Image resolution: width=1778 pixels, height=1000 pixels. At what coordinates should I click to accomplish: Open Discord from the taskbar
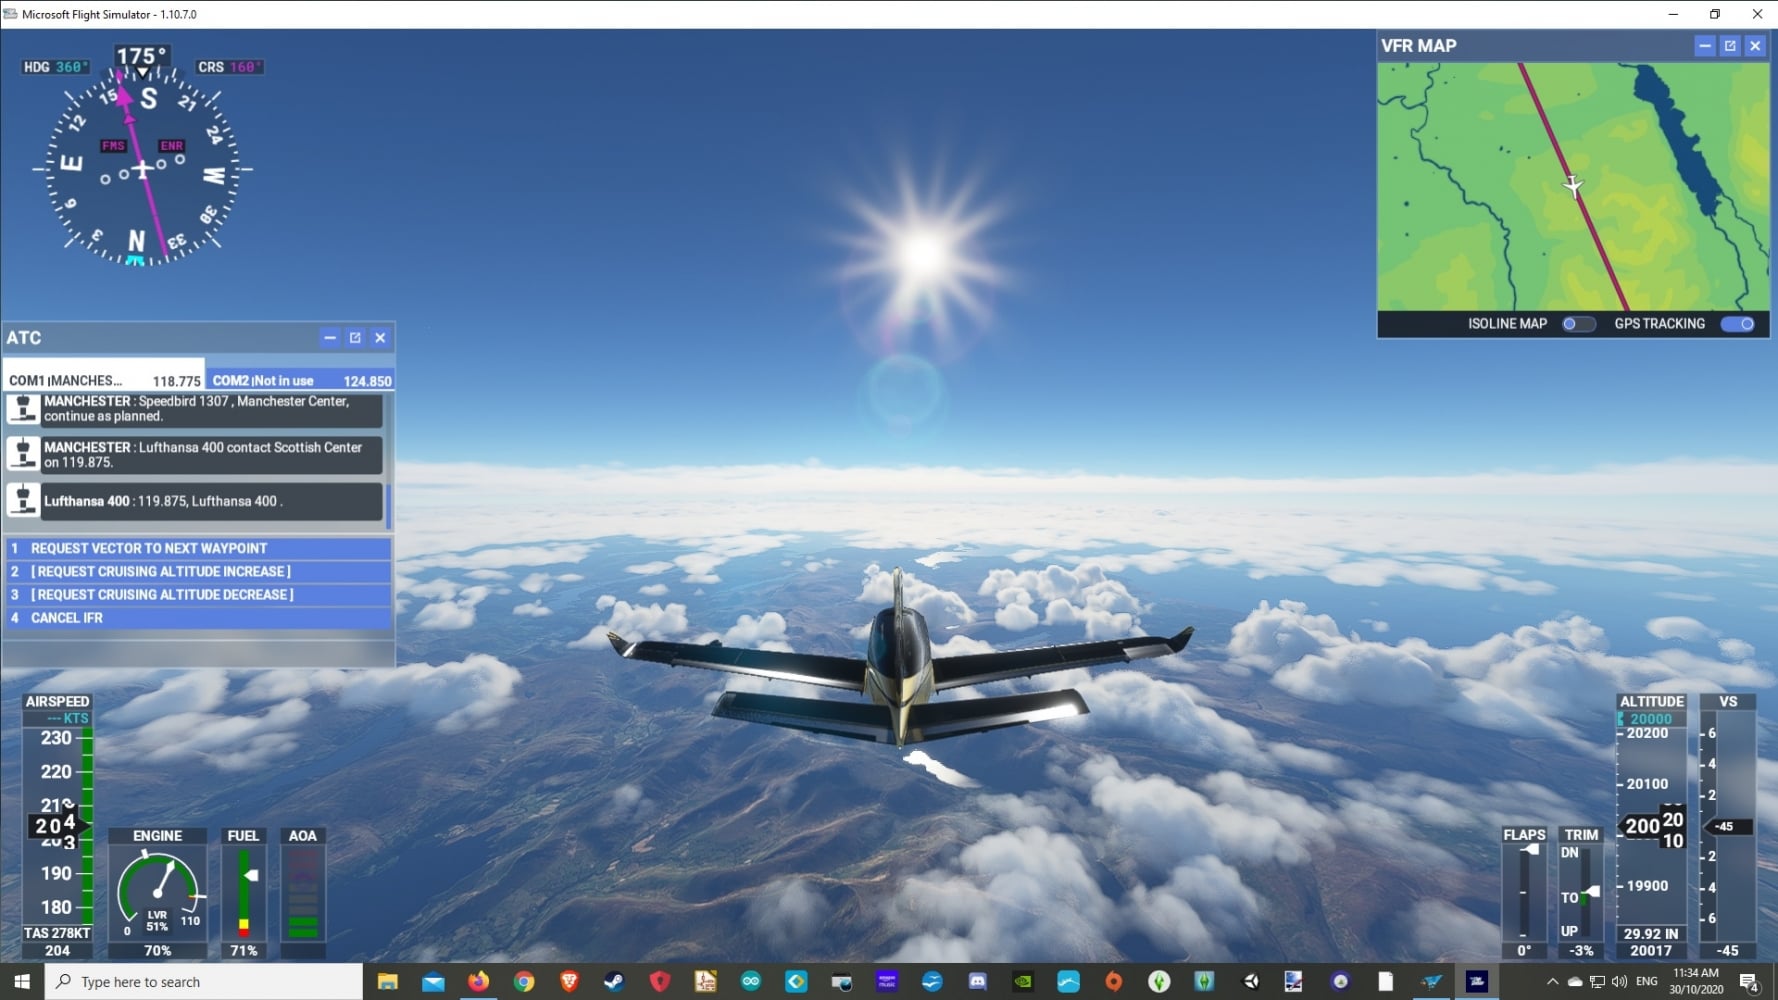[x=977, y=982]
